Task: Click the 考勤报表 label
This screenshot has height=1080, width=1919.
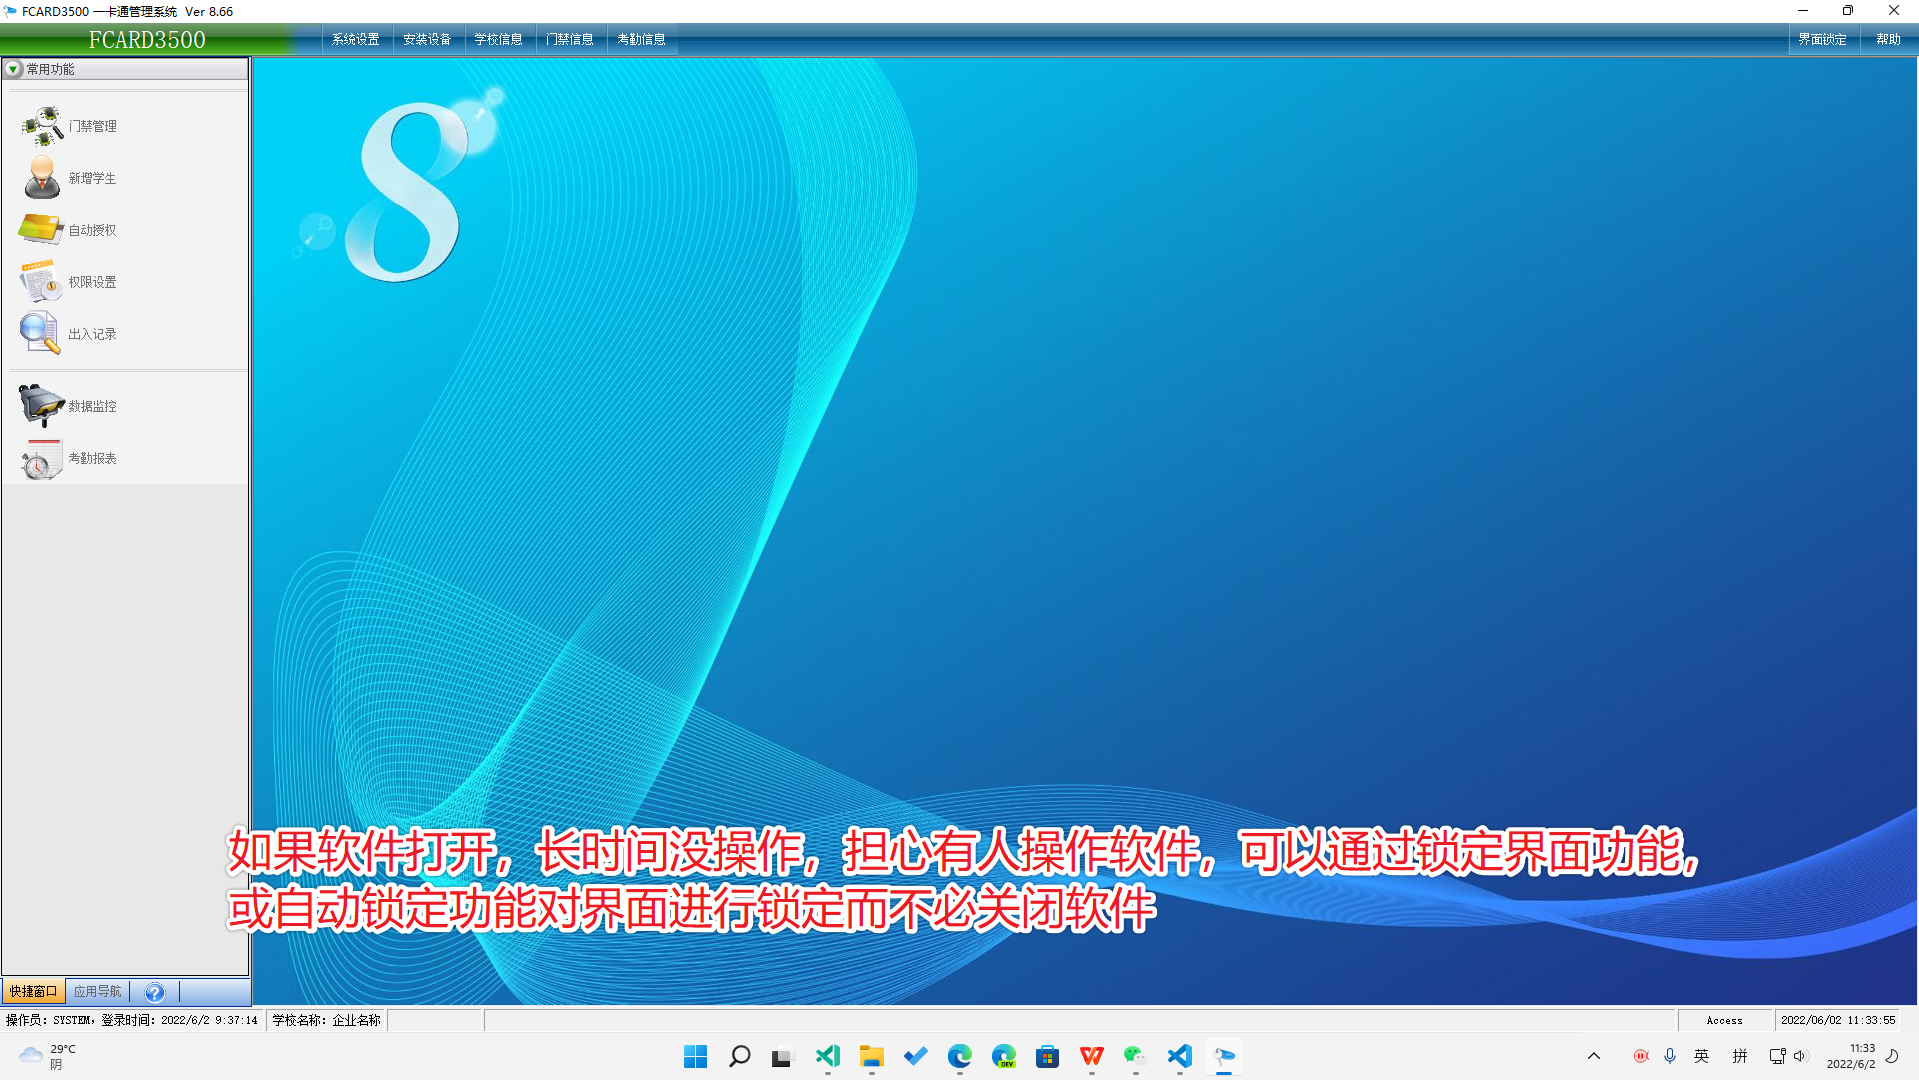Action: click(92, 458)
